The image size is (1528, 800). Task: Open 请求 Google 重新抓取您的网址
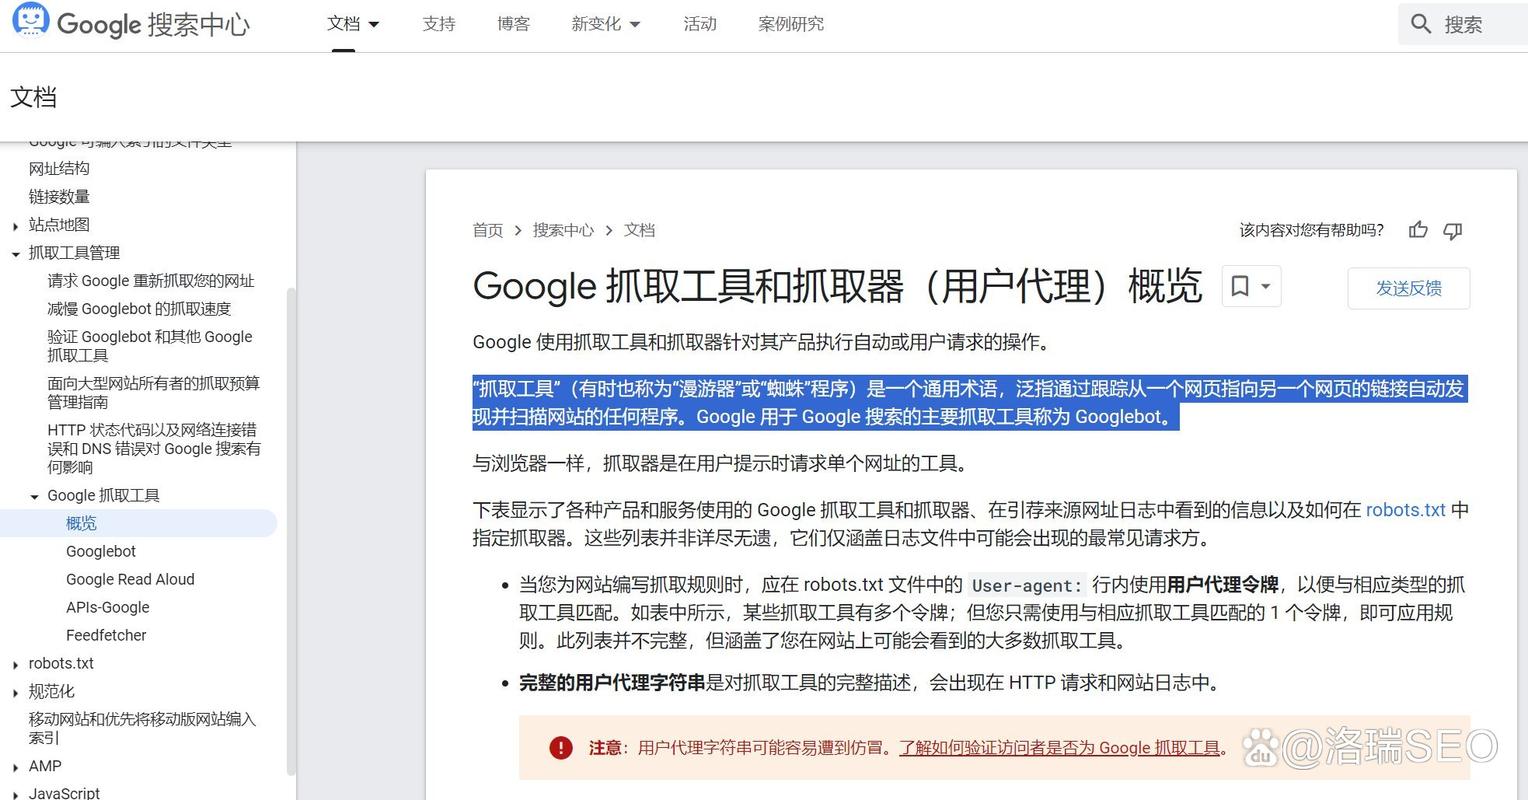click(151, 281)
